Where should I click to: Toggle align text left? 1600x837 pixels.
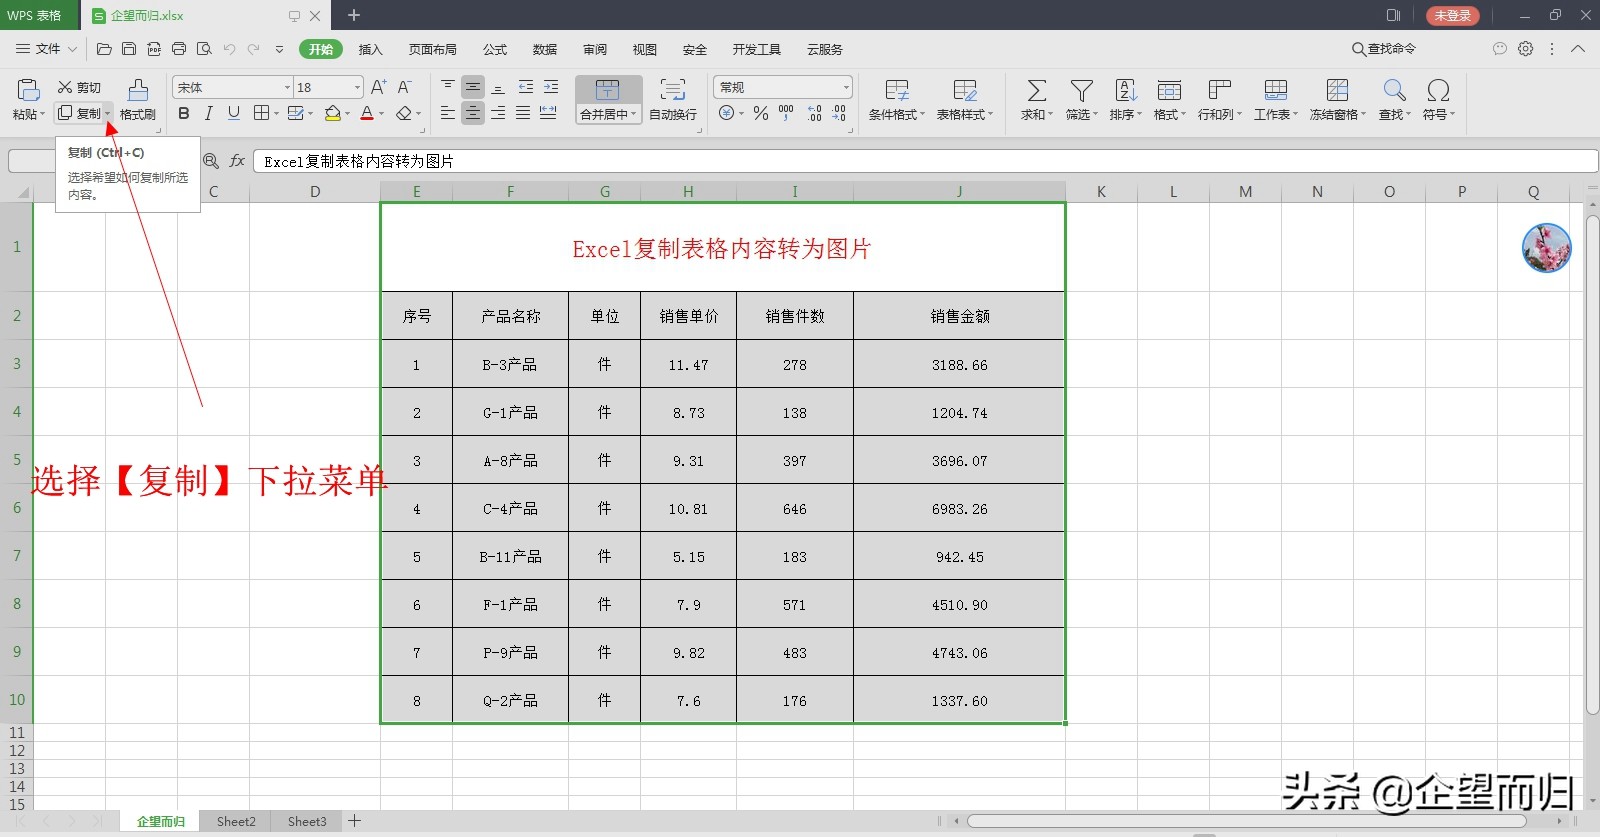click(448, 113)
